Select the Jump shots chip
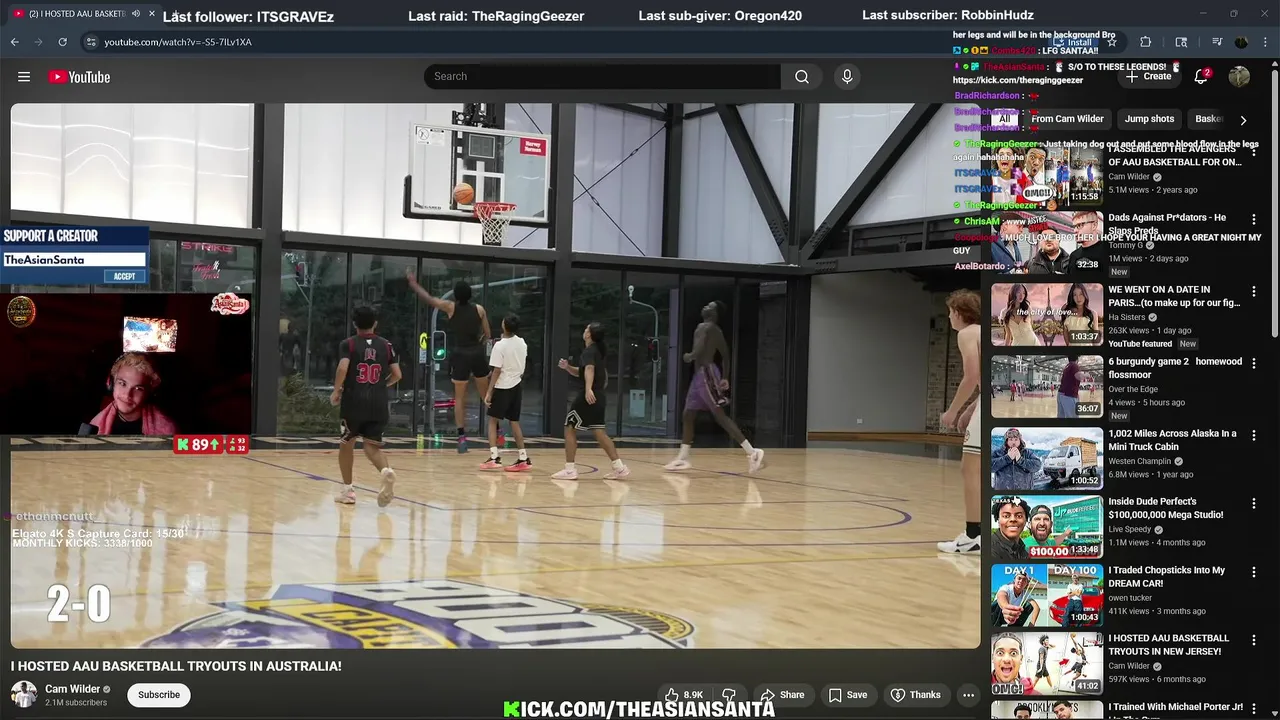Screen dimensions: 1280x720 coord(1149,119)
